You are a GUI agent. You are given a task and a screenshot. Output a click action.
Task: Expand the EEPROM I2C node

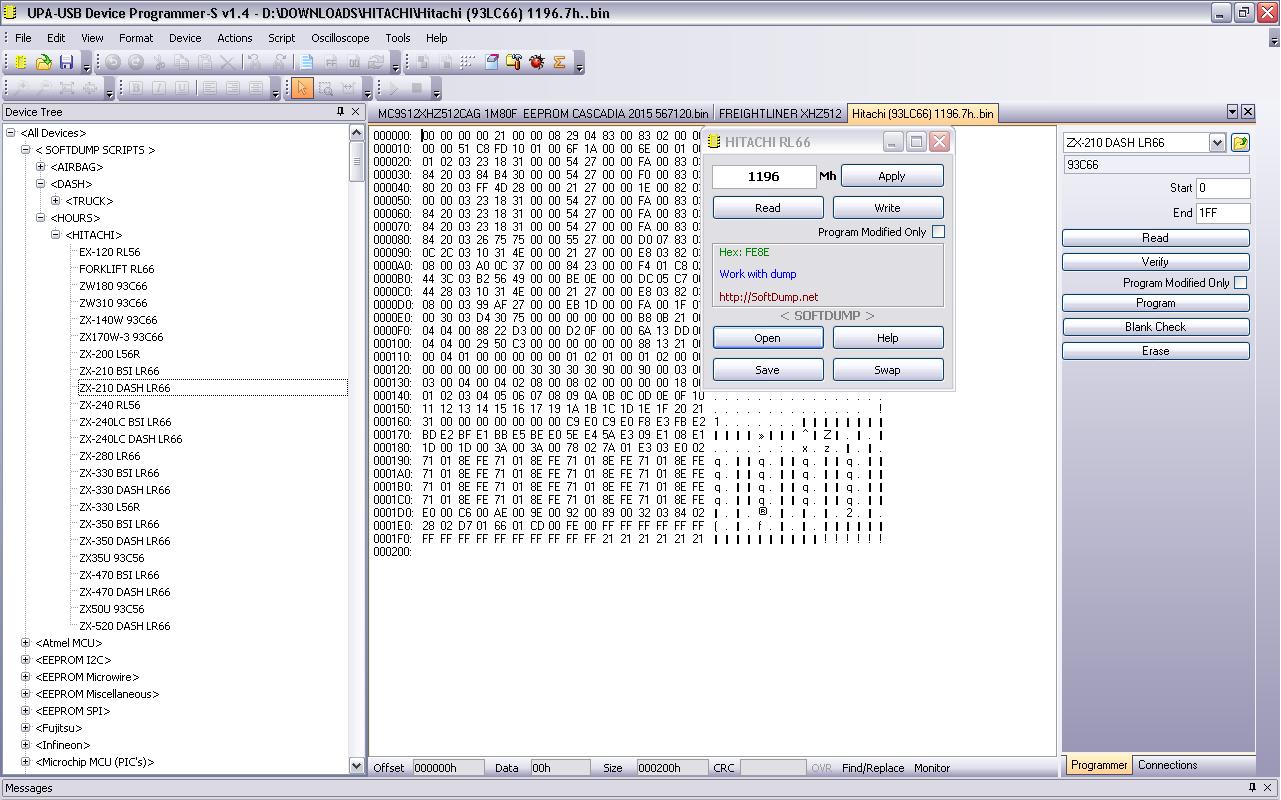tap(25, 660)
